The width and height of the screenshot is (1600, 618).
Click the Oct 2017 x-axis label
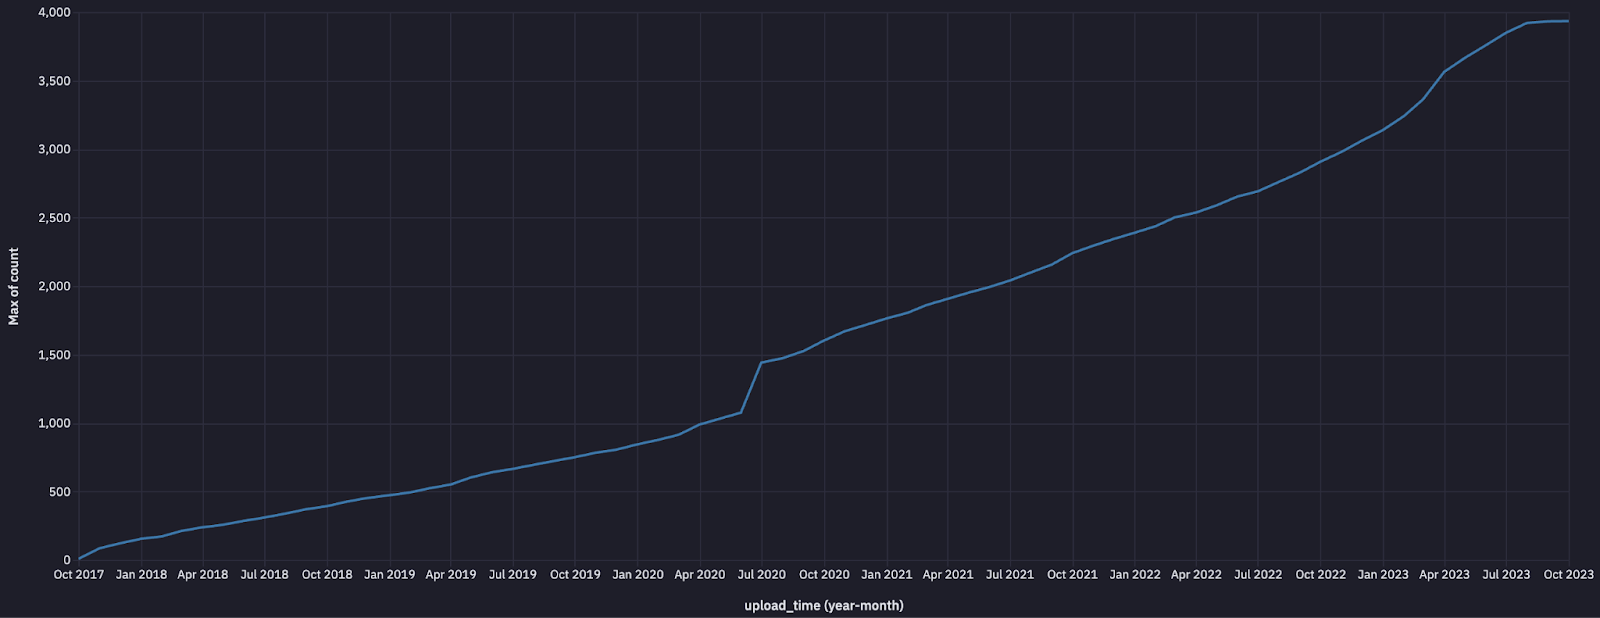(79, 575)
